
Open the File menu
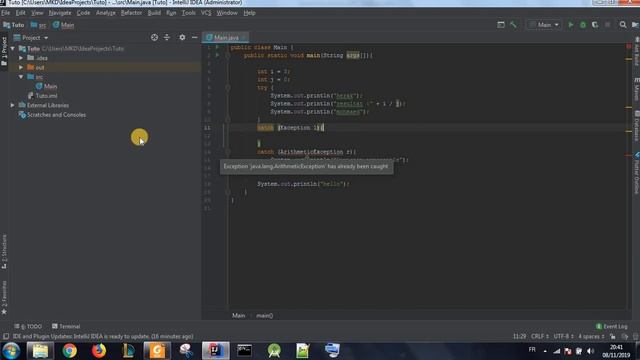click(x=6, y=13)
